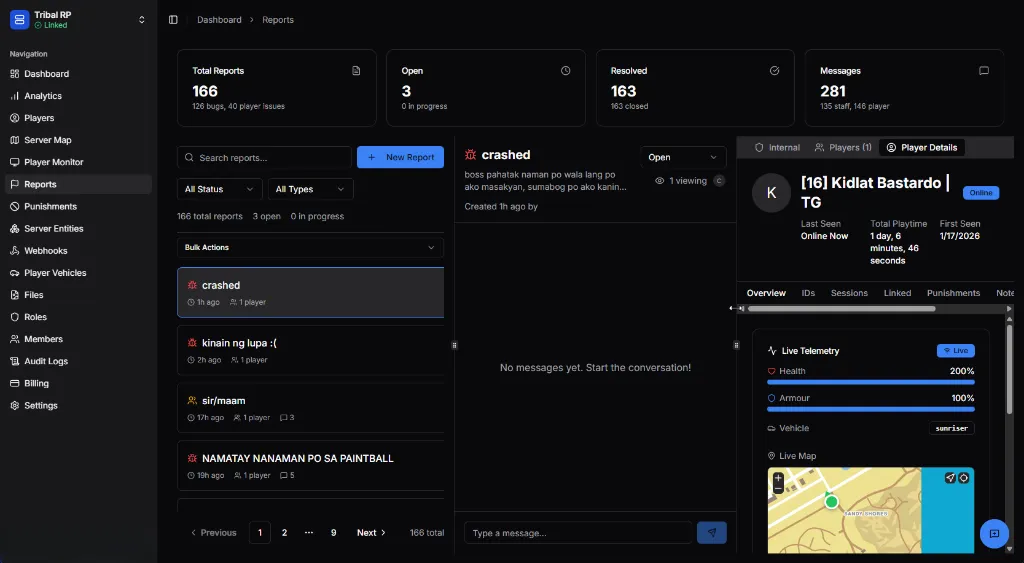Switch to the Internal tab
1024x563 pixels.
[x=777, y=148]
